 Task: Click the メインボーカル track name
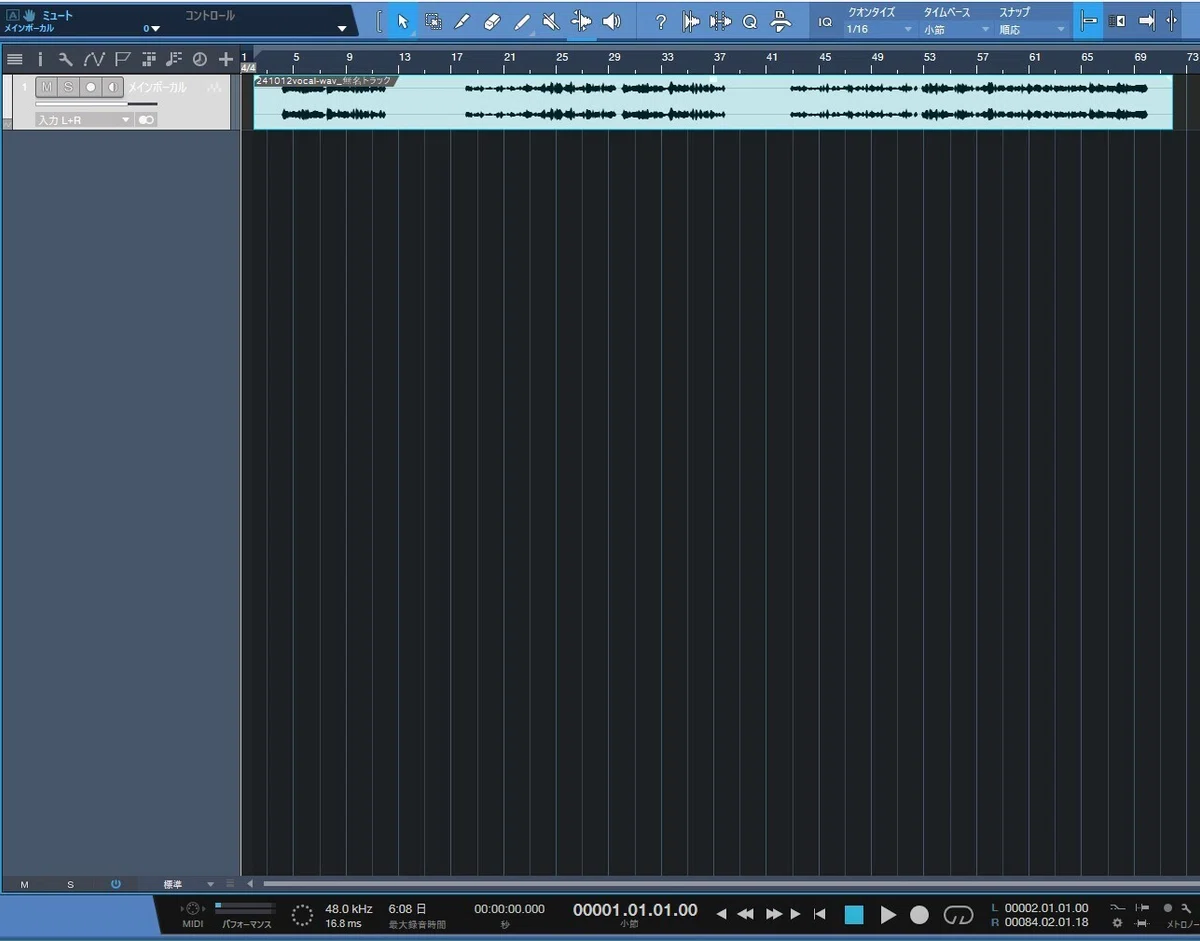point(157,87)
